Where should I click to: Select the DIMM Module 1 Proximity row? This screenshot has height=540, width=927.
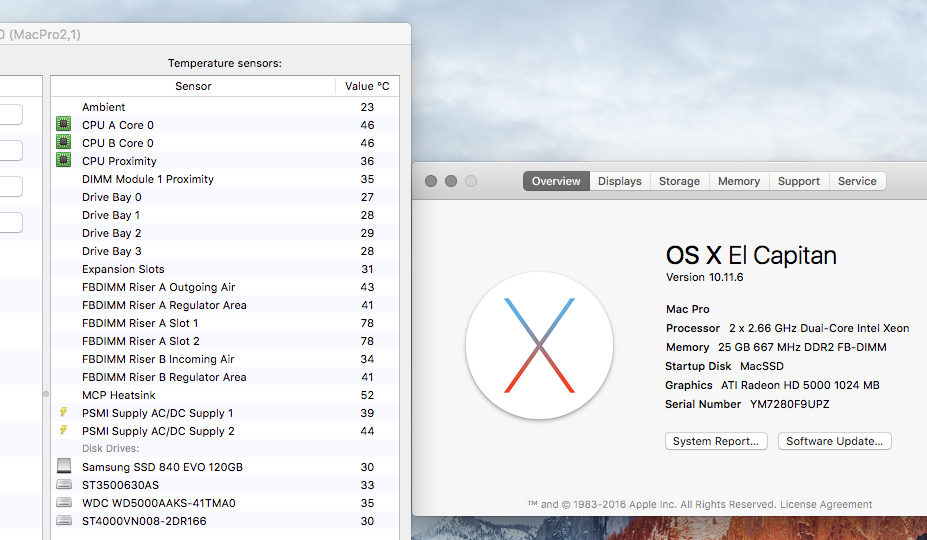click(225, 179)
